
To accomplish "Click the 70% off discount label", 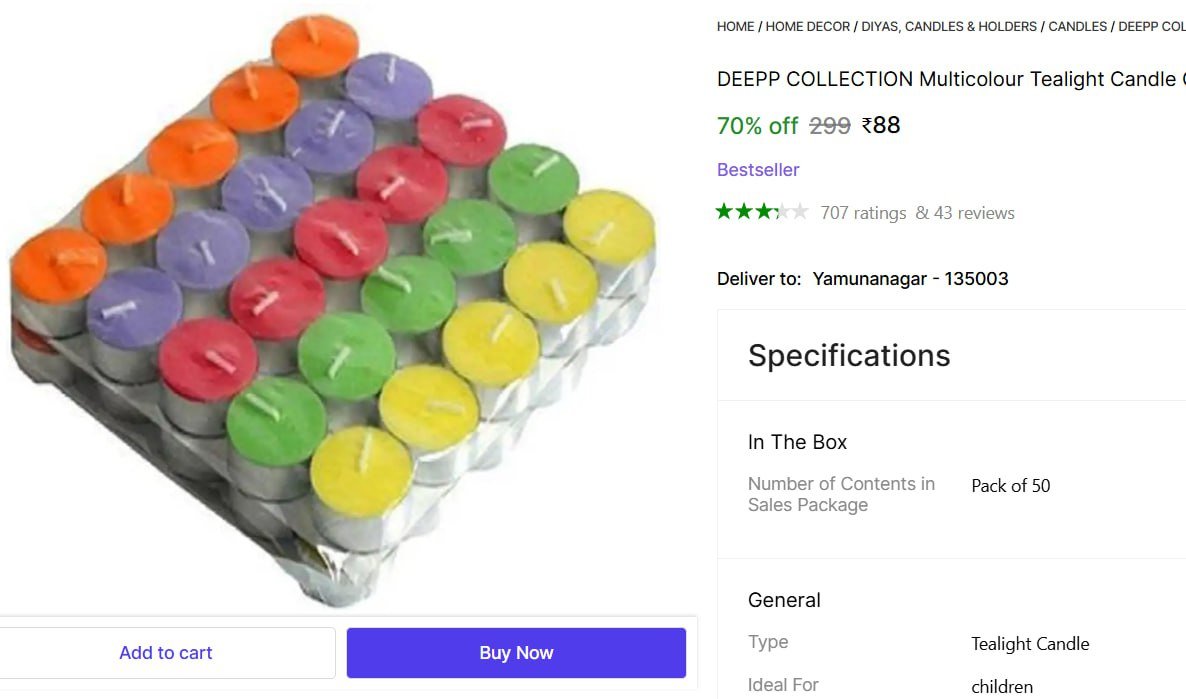I will click(757, 126).
